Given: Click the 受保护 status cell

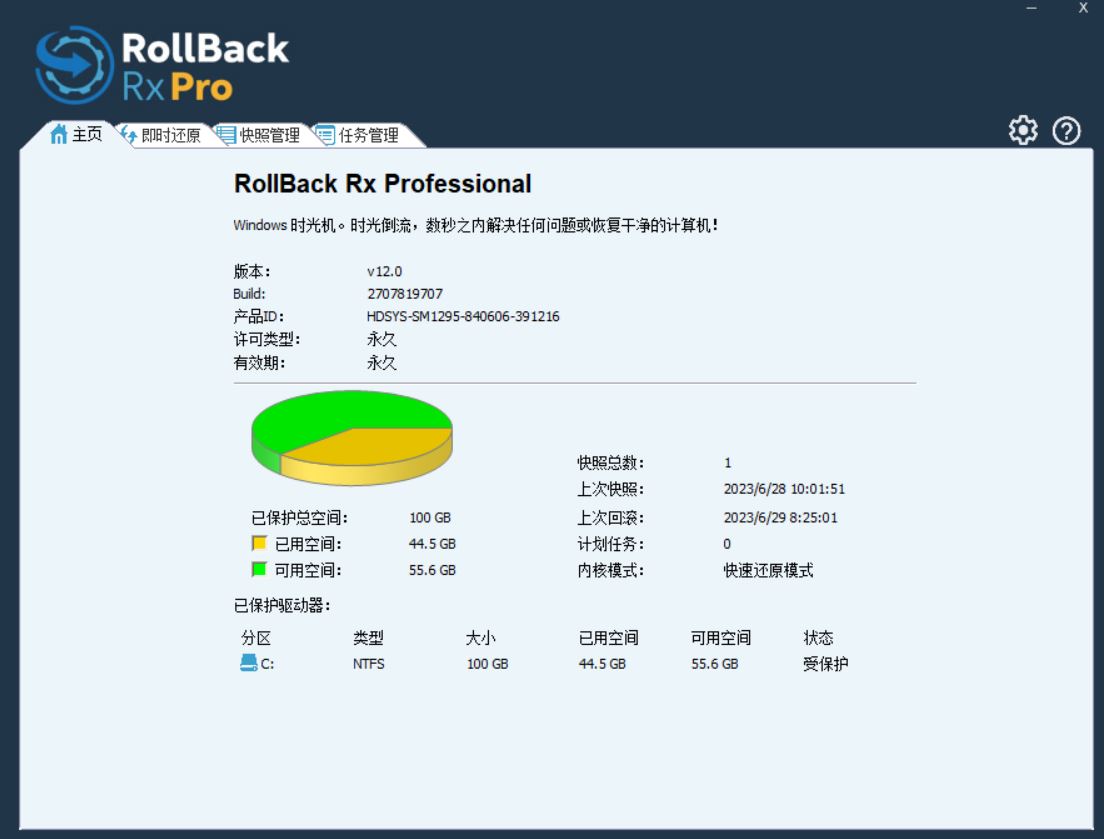Looking at the screenshot, I should 825,664.
